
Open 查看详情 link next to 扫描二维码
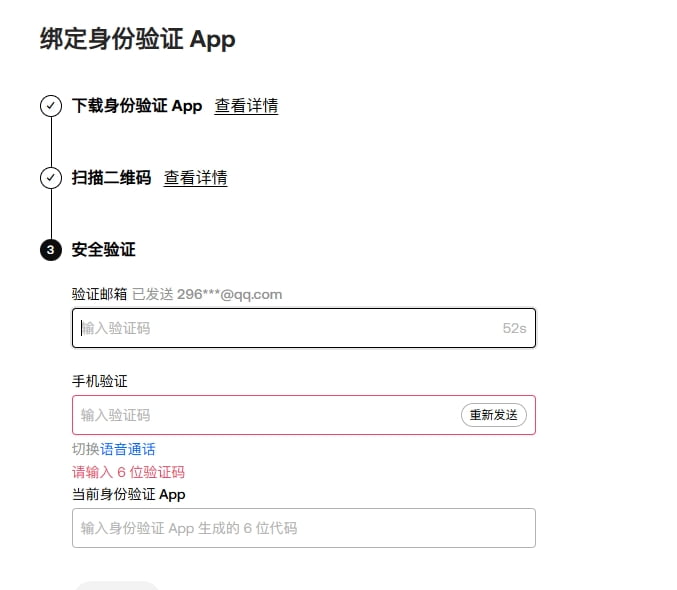click(x=195, y=178)
